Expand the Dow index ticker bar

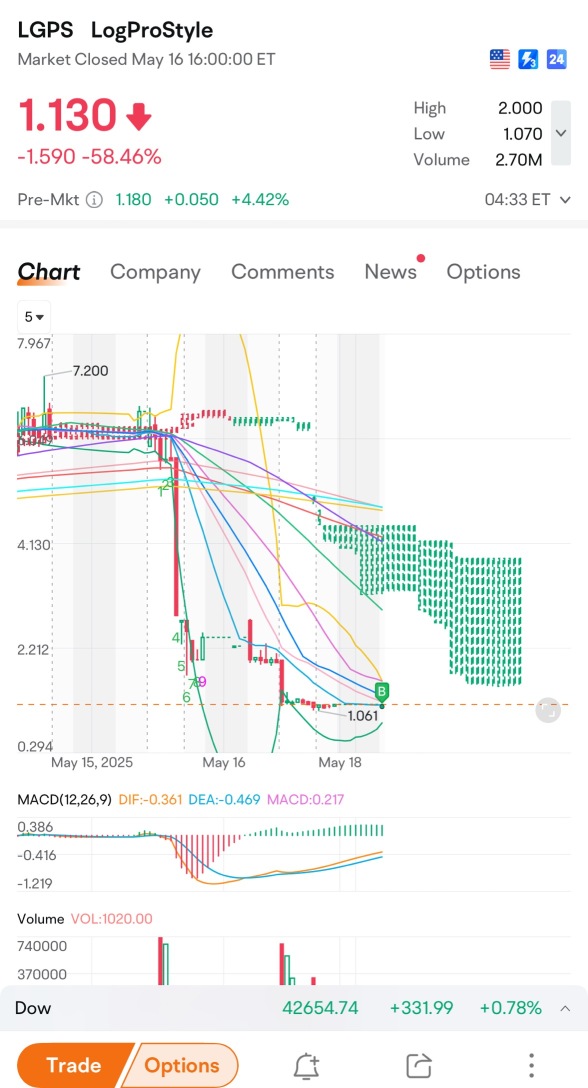point(566,1008)
